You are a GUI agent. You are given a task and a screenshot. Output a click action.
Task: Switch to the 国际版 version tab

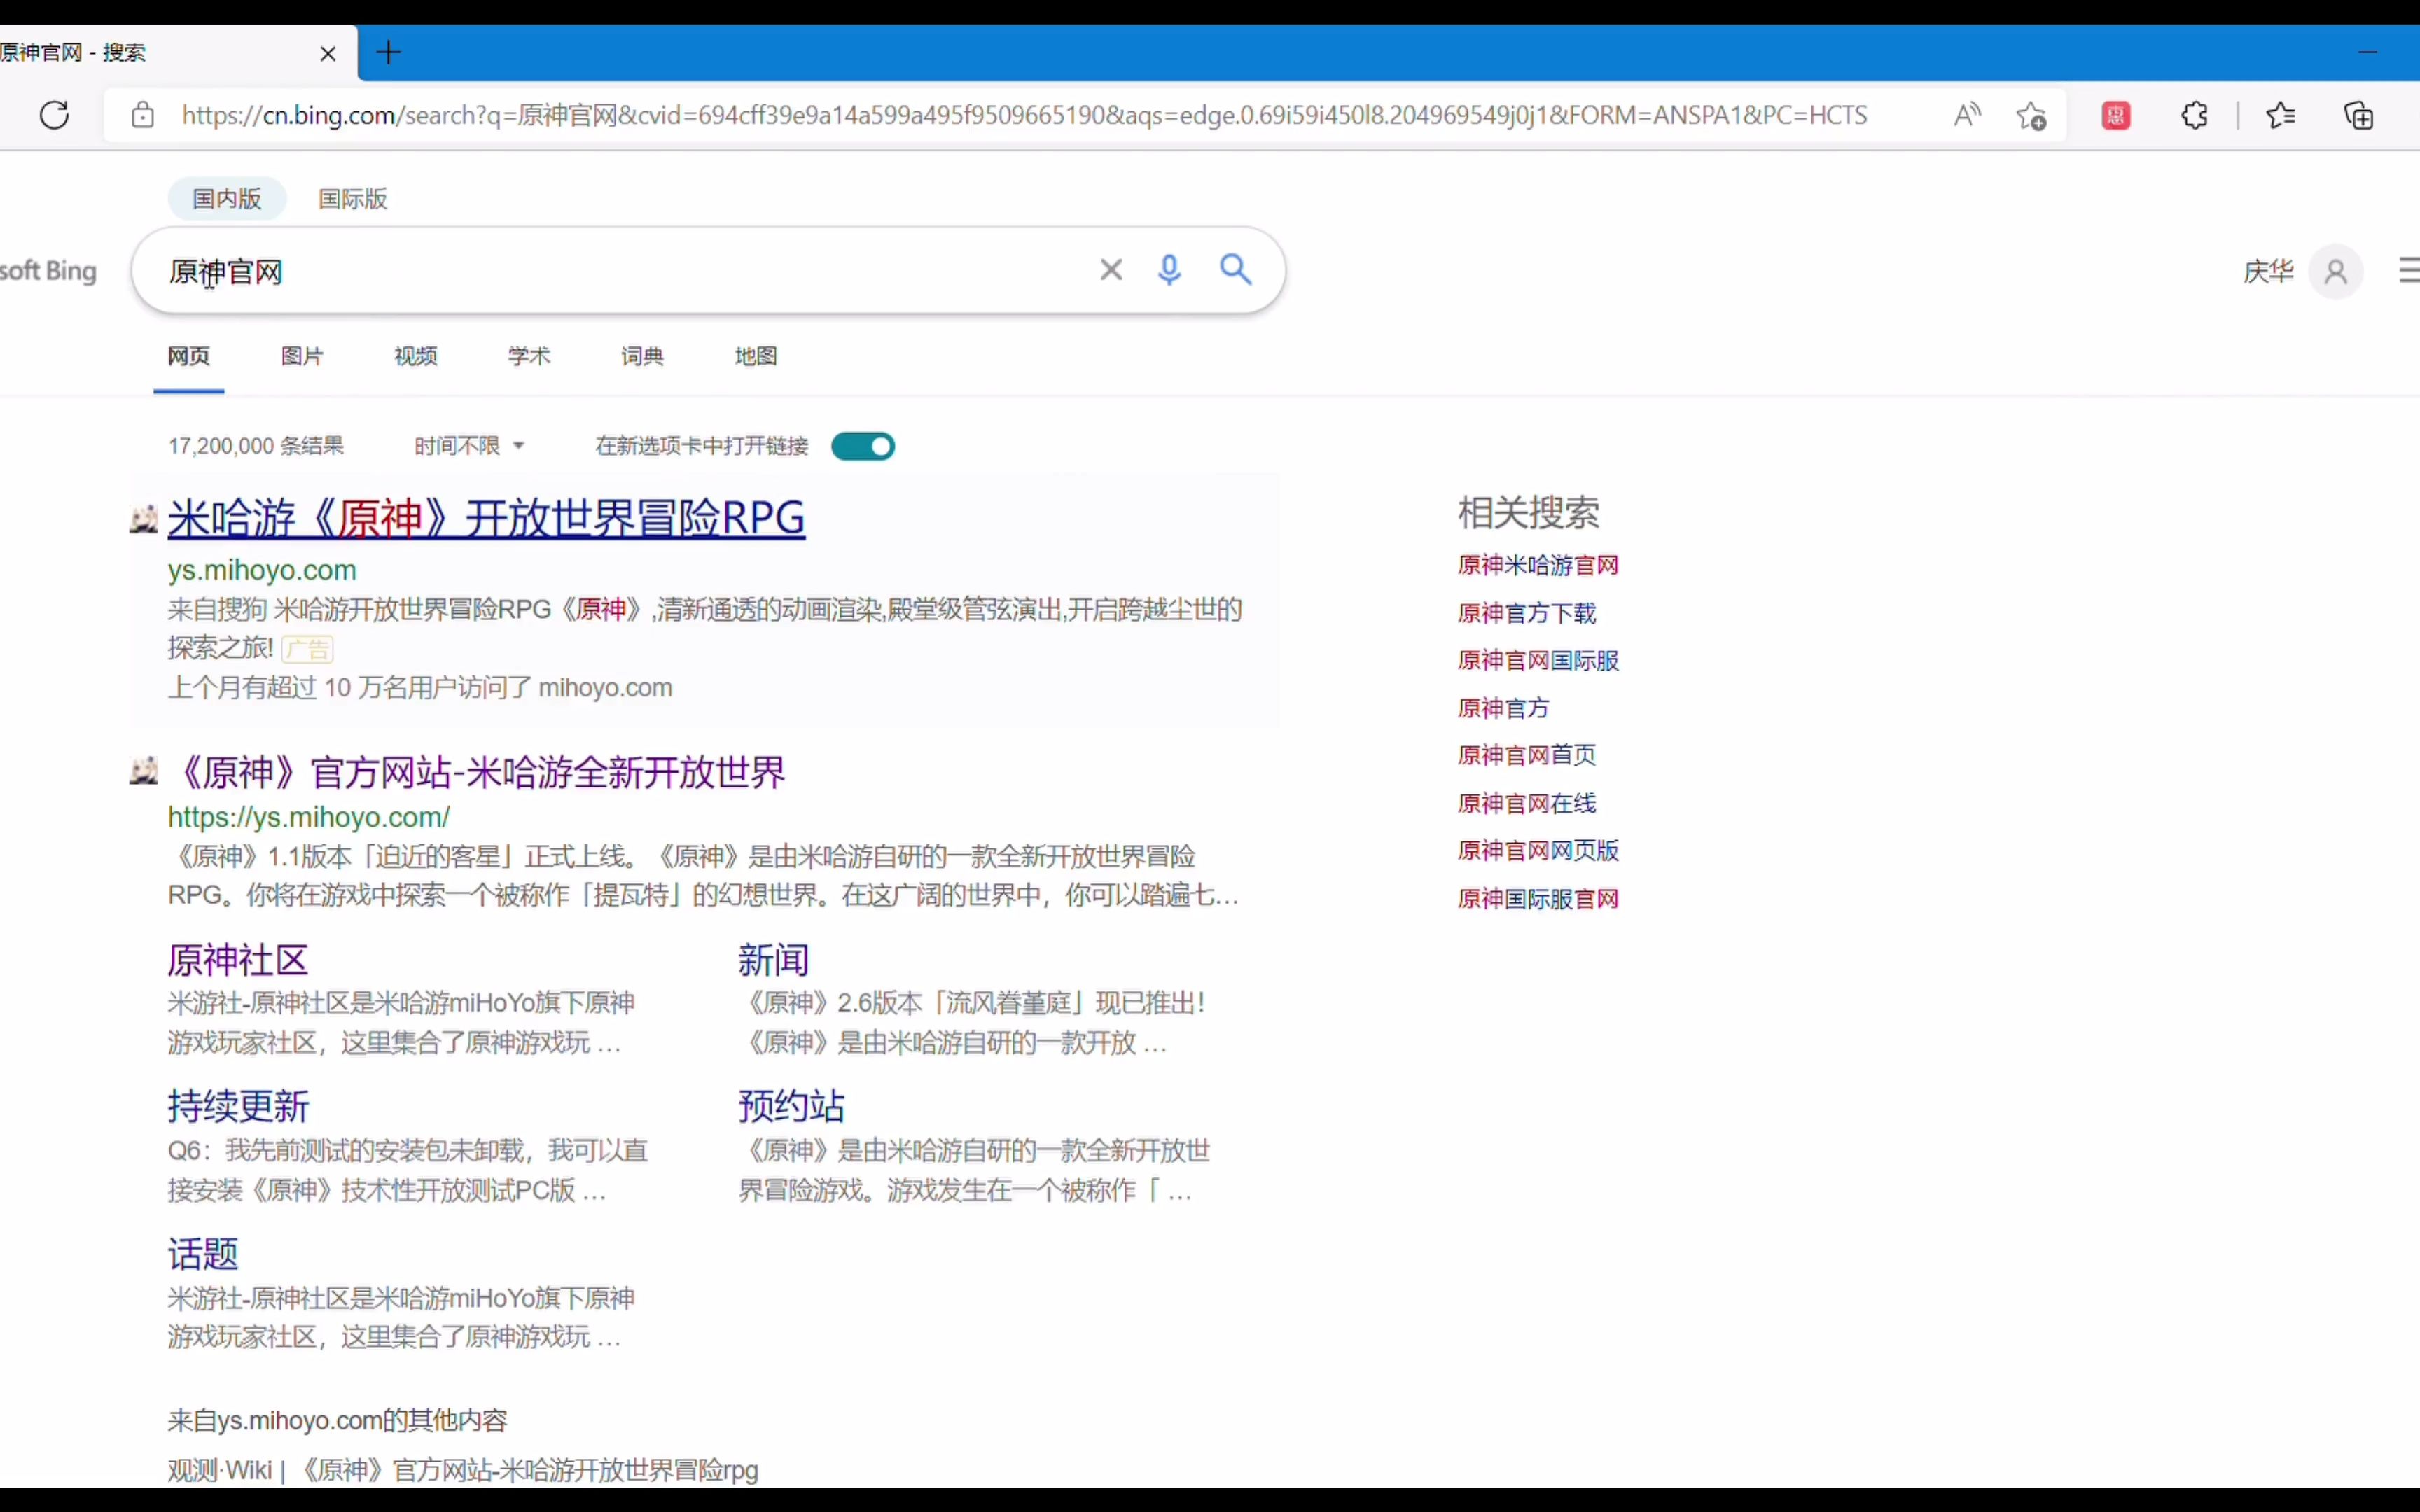[x=352, y=198]
